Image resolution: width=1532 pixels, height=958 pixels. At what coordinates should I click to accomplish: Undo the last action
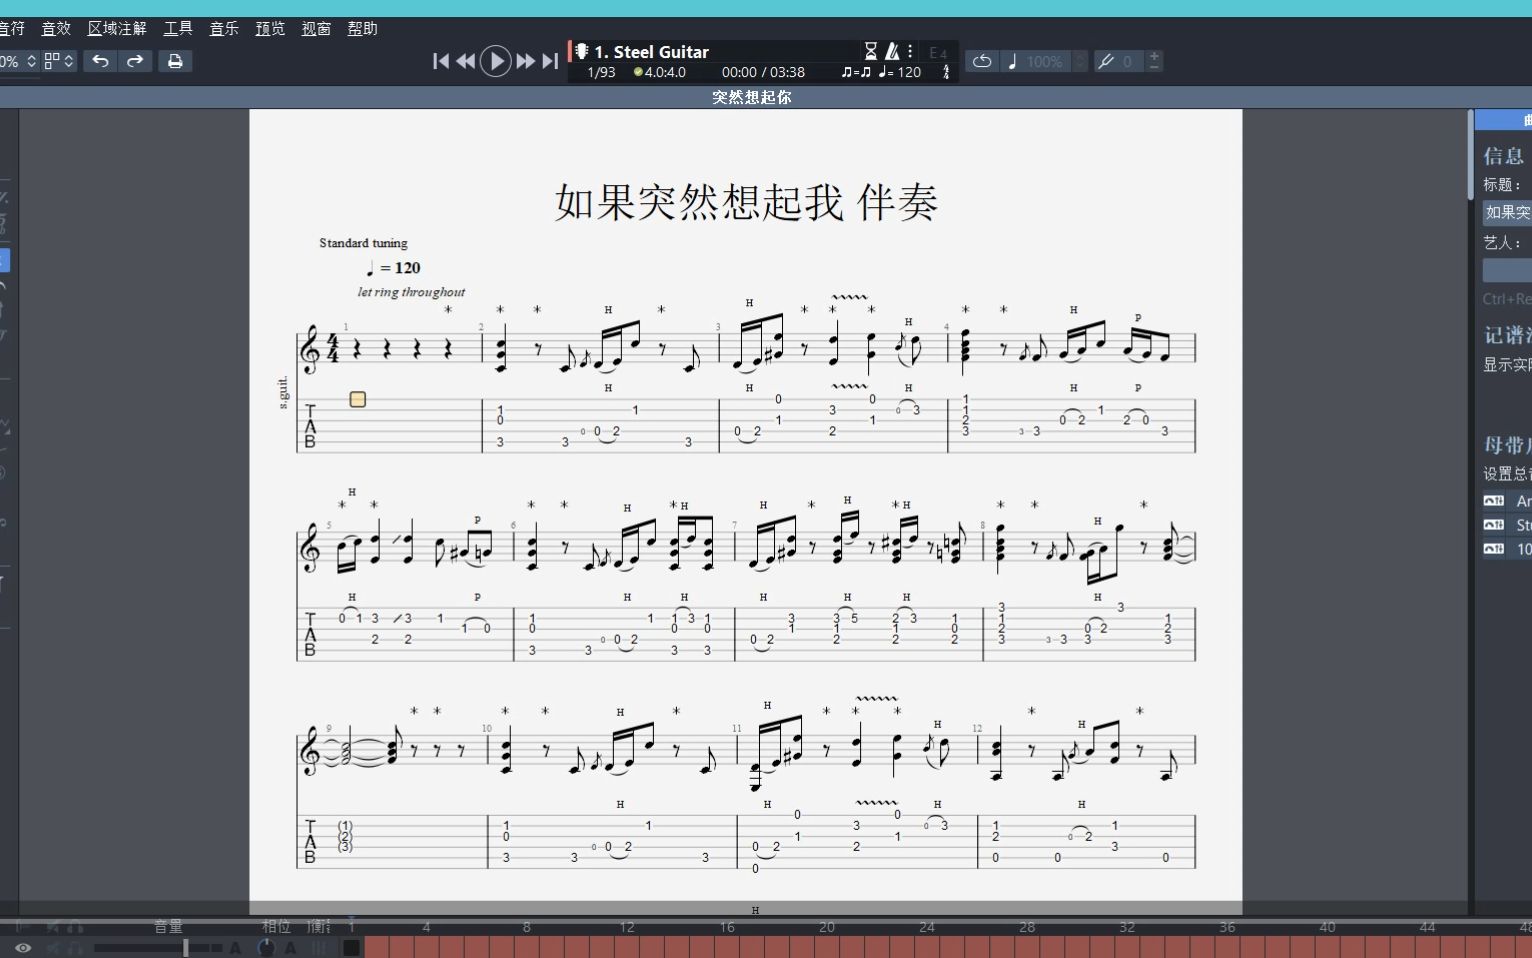pos(100,61)
